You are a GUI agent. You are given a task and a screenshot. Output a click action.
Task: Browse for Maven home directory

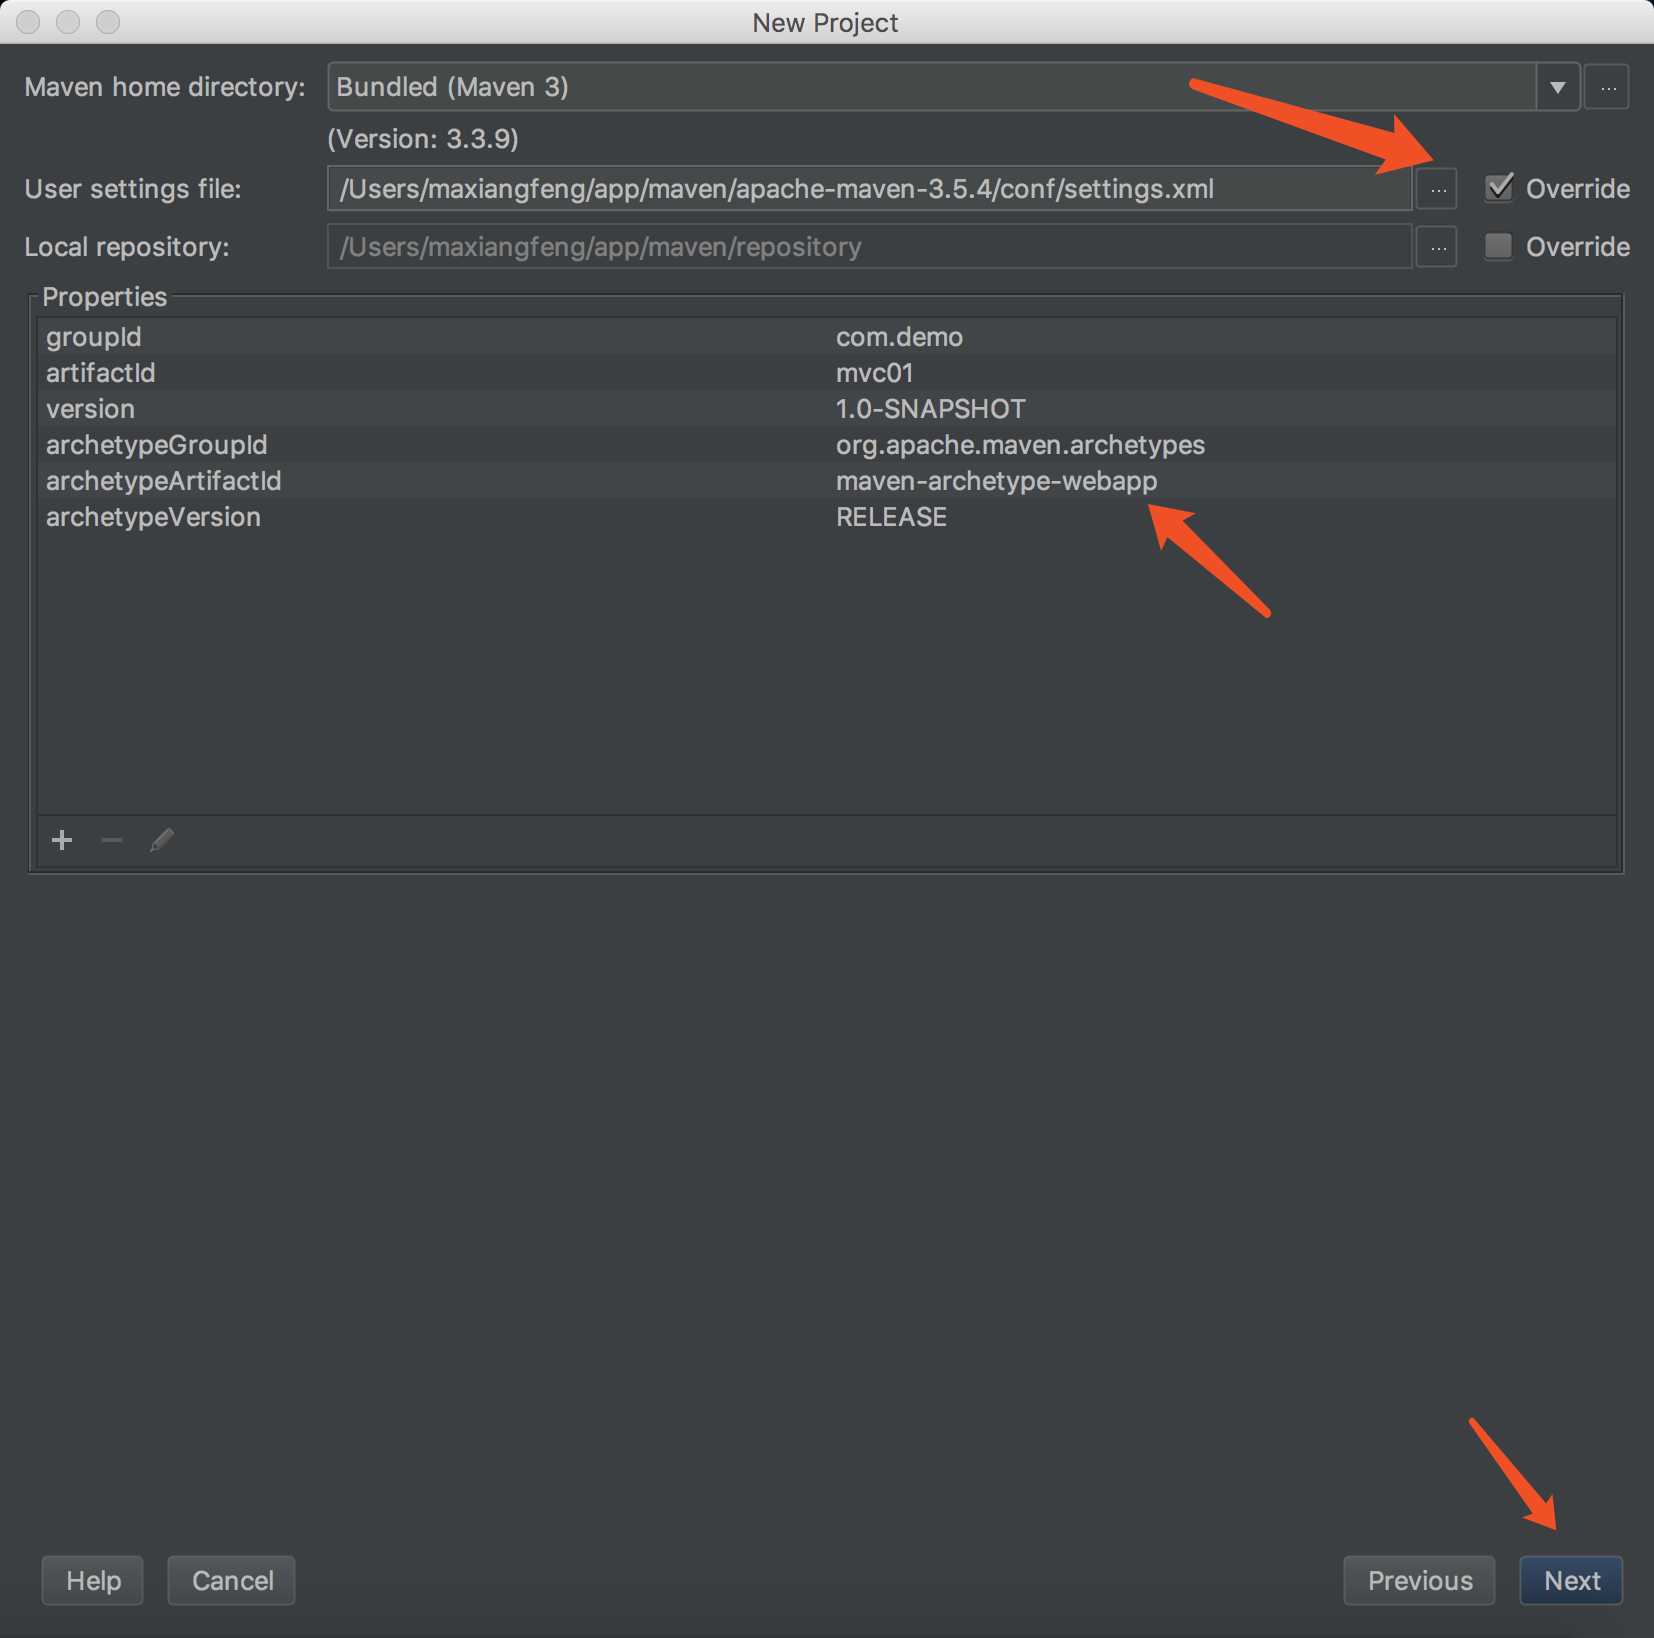coord(1607,87)
